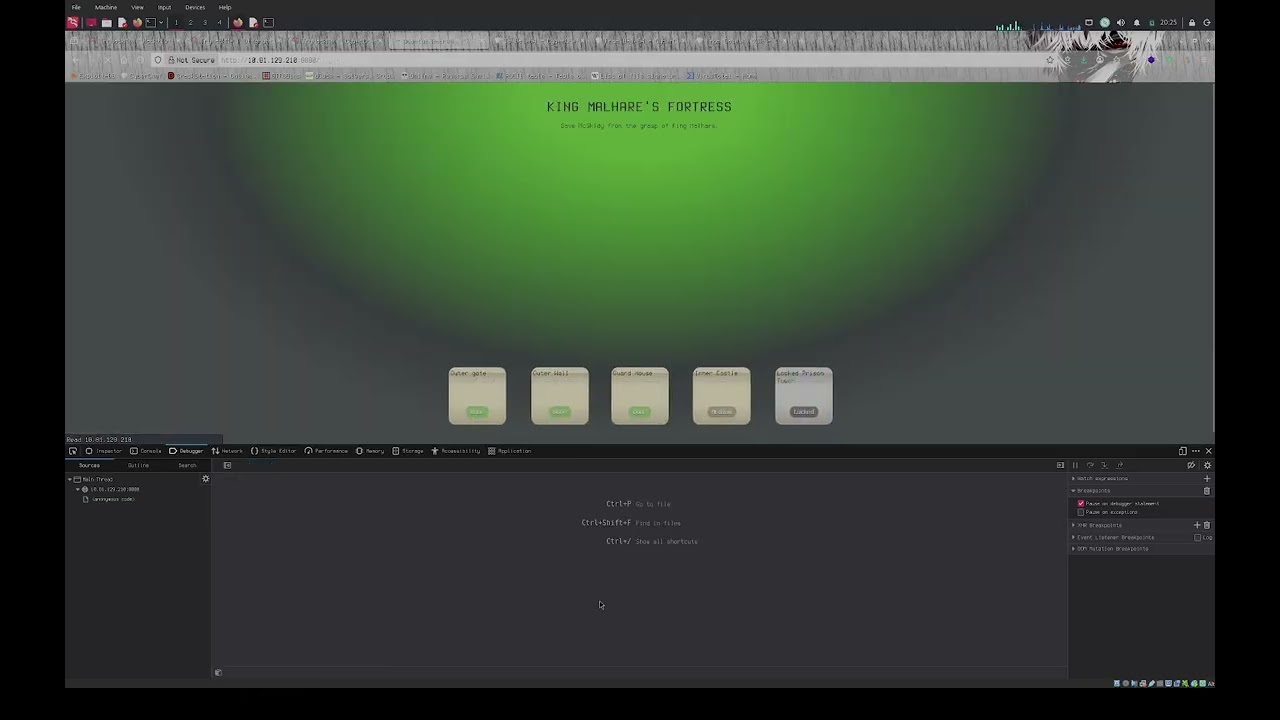Collapse the Main Thread tree node
The image size is (1280, 720).
pos(70,479)
